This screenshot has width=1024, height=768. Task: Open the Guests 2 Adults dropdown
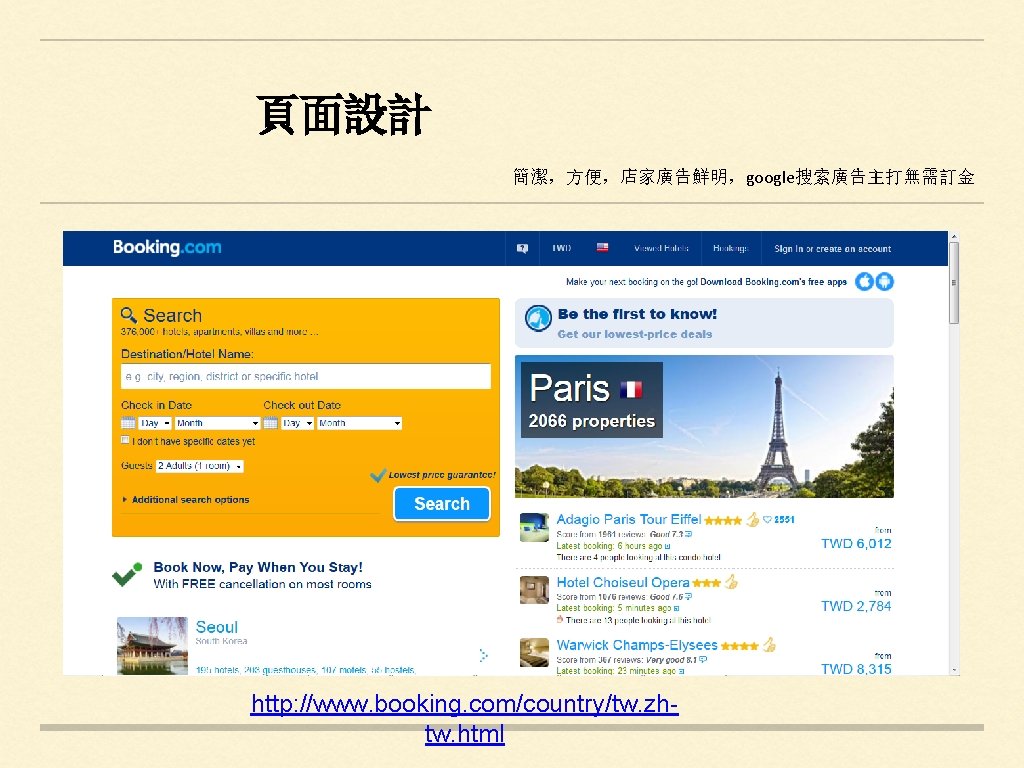coord(200,466)
